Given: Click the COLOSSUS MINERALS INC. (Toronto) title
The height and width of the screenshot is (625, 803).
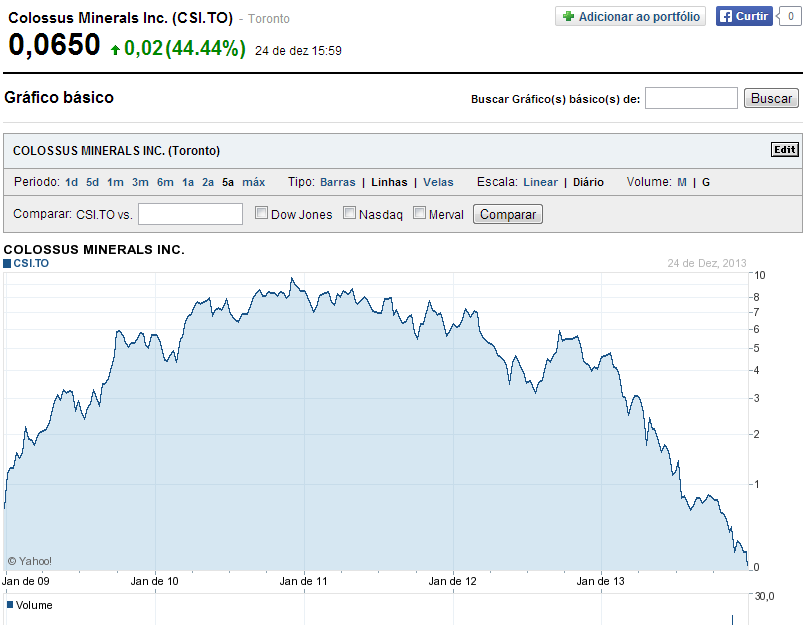Looking at the screenshot, I should (x=116, y=151).
